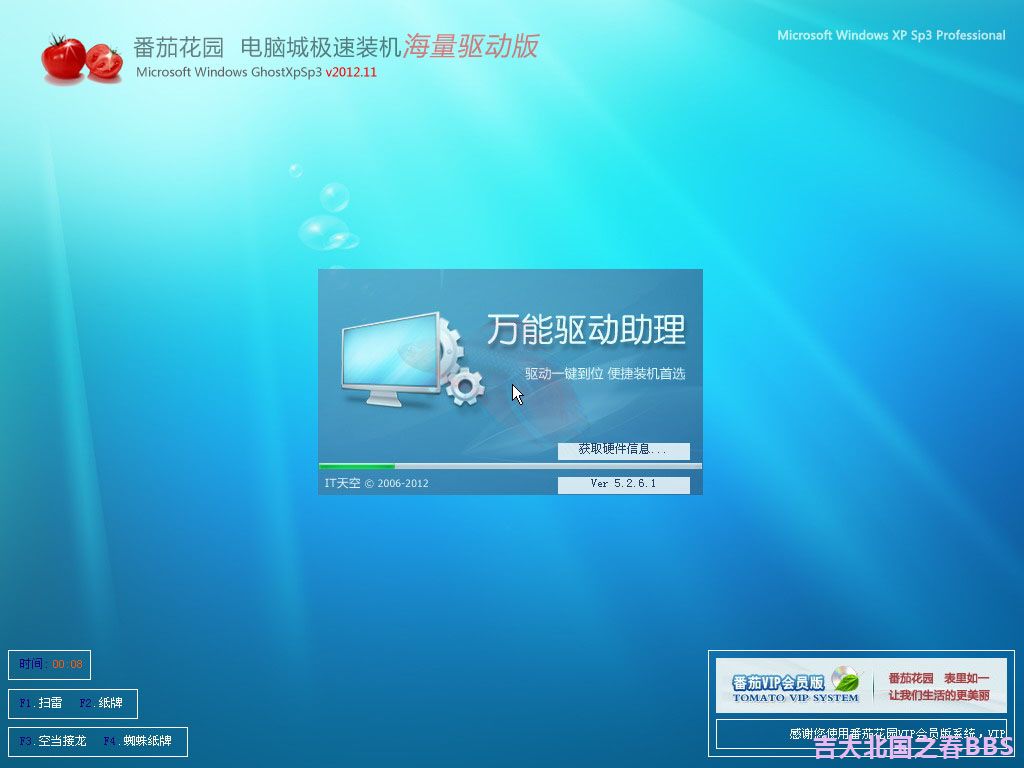Click the monitor with gears icon

(413, 360)
